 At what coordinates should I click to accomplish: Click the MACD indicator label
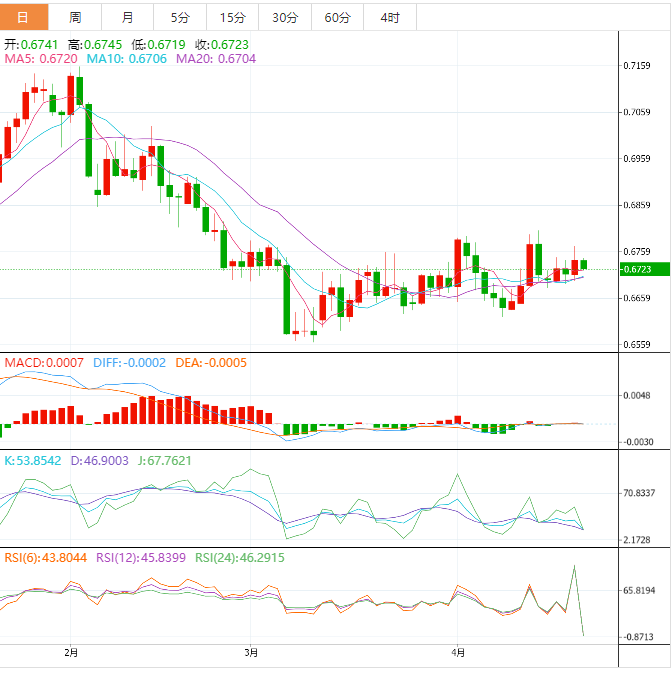click(x=44, y=363)
